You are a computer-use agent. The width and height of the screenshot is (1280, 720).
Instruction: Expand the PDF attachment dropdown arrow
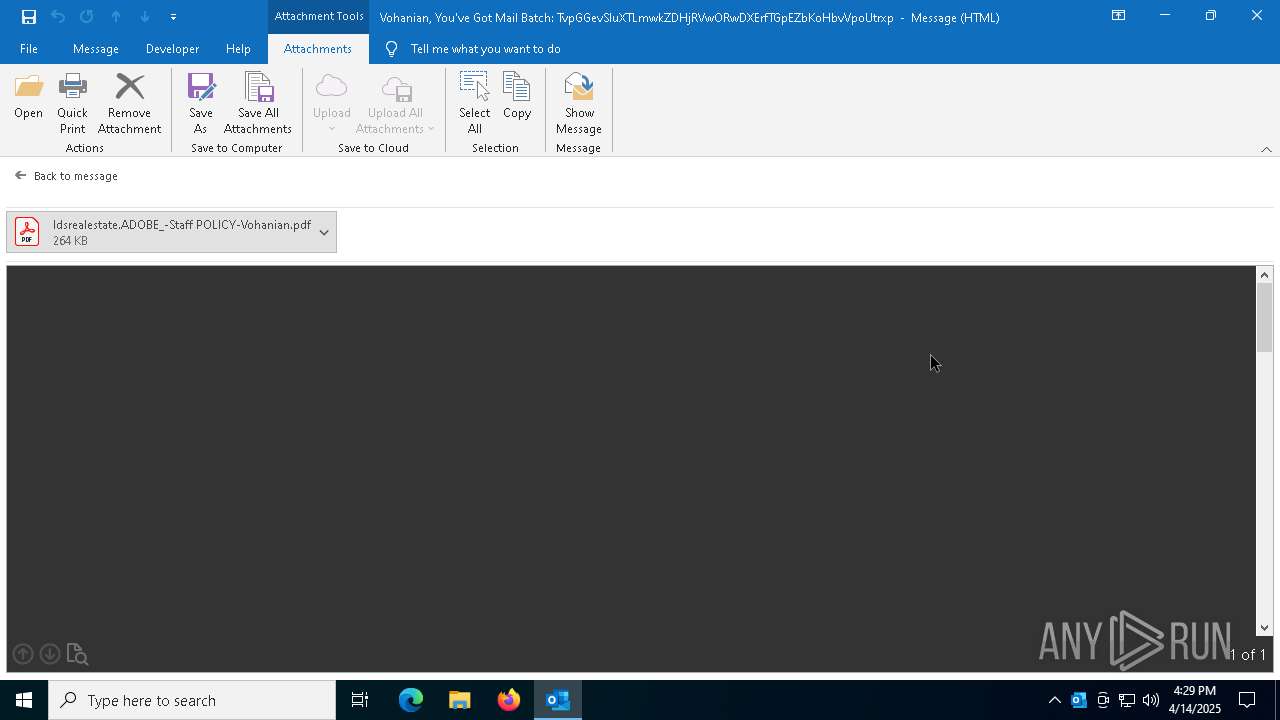point(324,232)
